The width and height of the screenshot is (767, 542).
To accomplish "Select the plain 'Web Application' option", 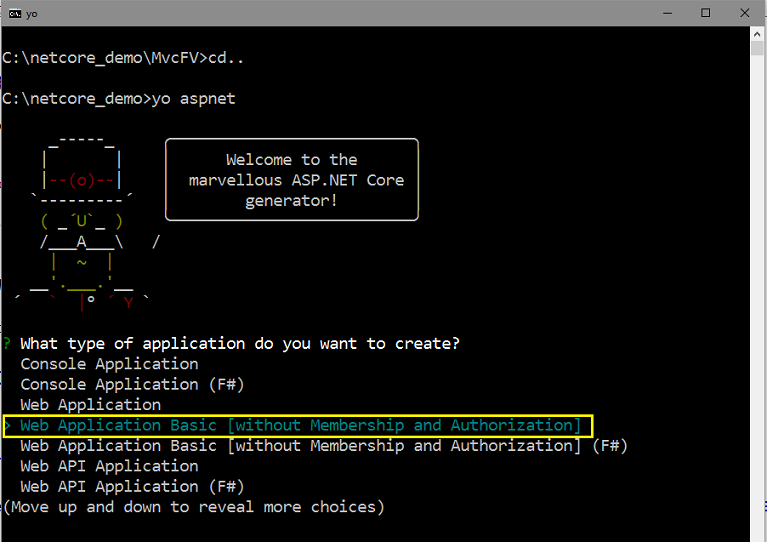I will pyautogui.click(x=90, y=406).
